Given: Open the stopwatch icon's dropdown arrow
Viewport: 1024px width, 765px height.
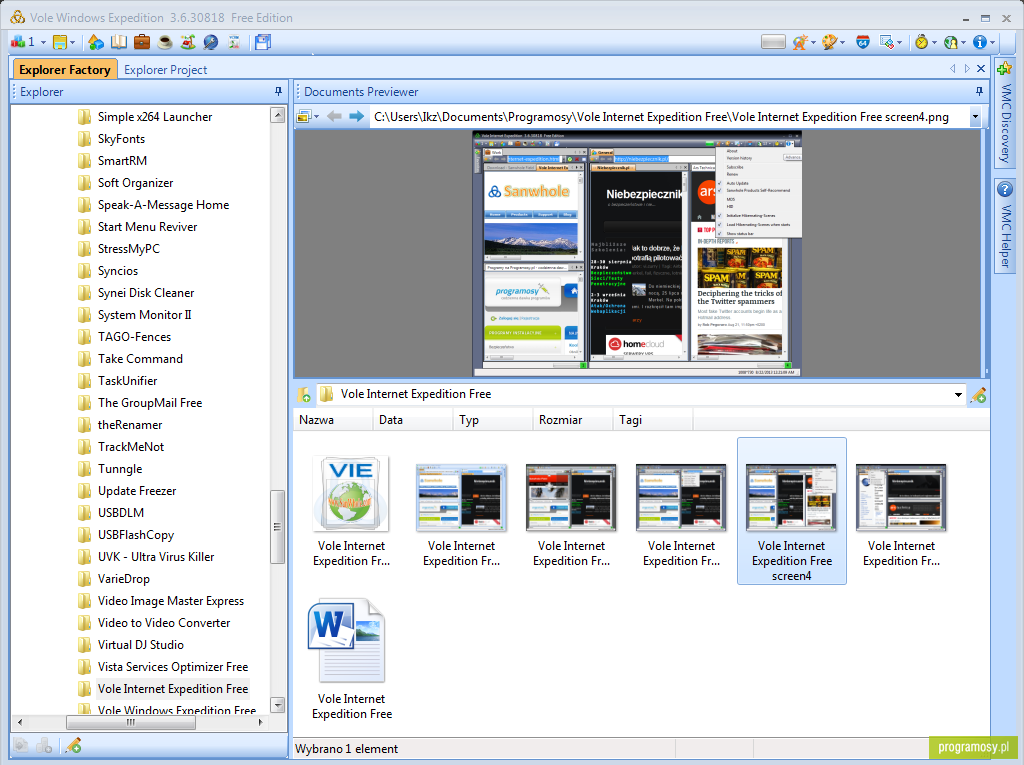Looking at the screenshot, I should tap(934, 43).
